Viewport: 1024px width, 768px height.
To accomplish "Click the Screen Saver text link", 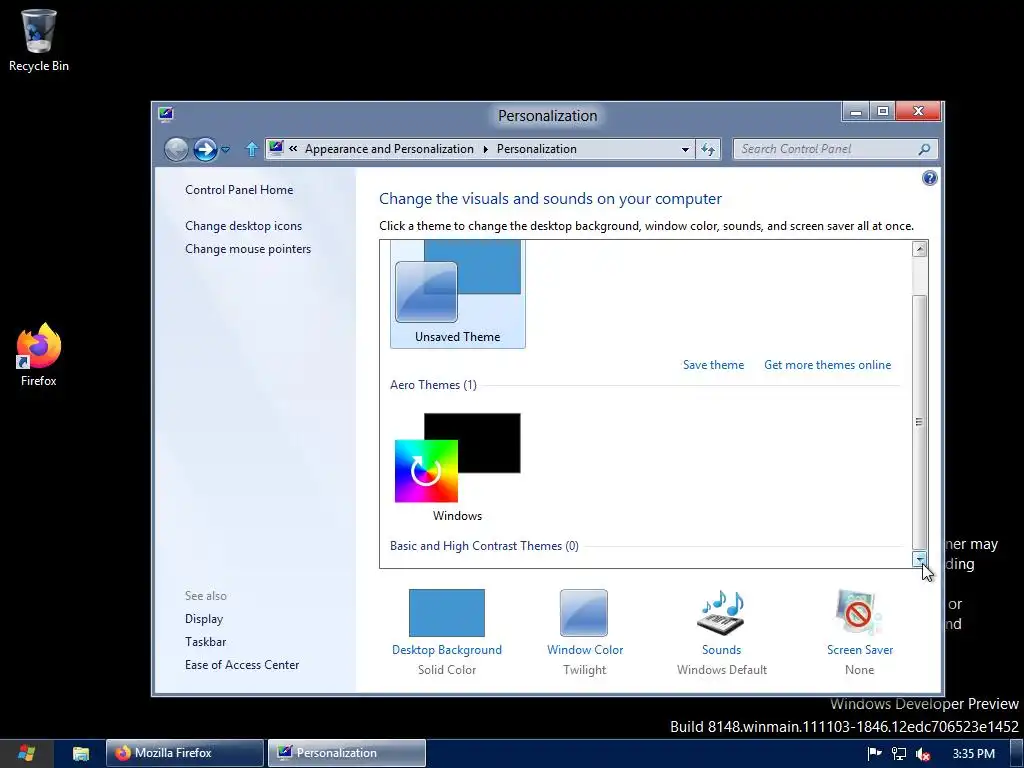I will pyautogui.click(x=860, y=650).
